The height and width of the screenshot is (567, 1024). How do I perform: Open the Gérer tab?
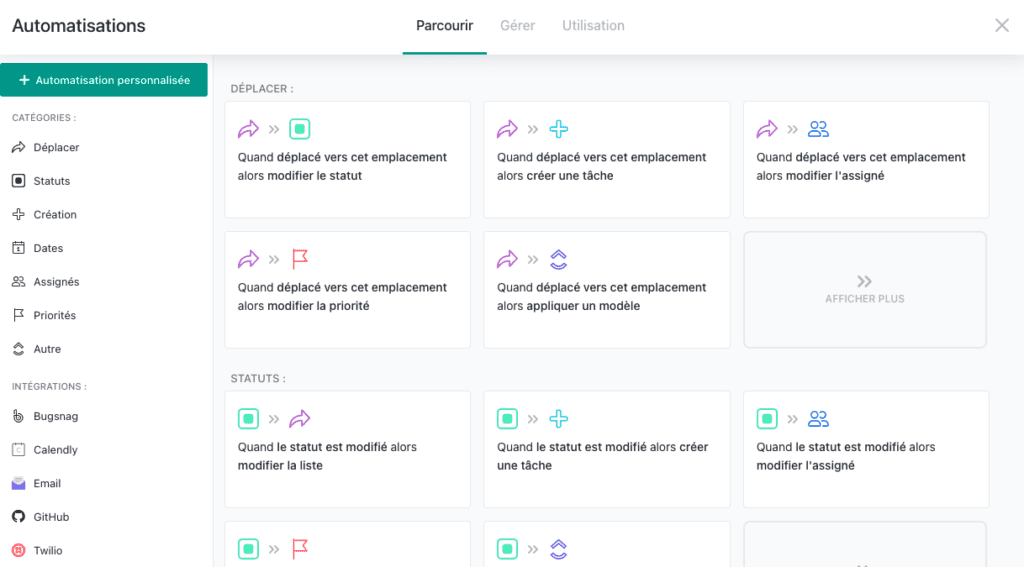(517, 25)
